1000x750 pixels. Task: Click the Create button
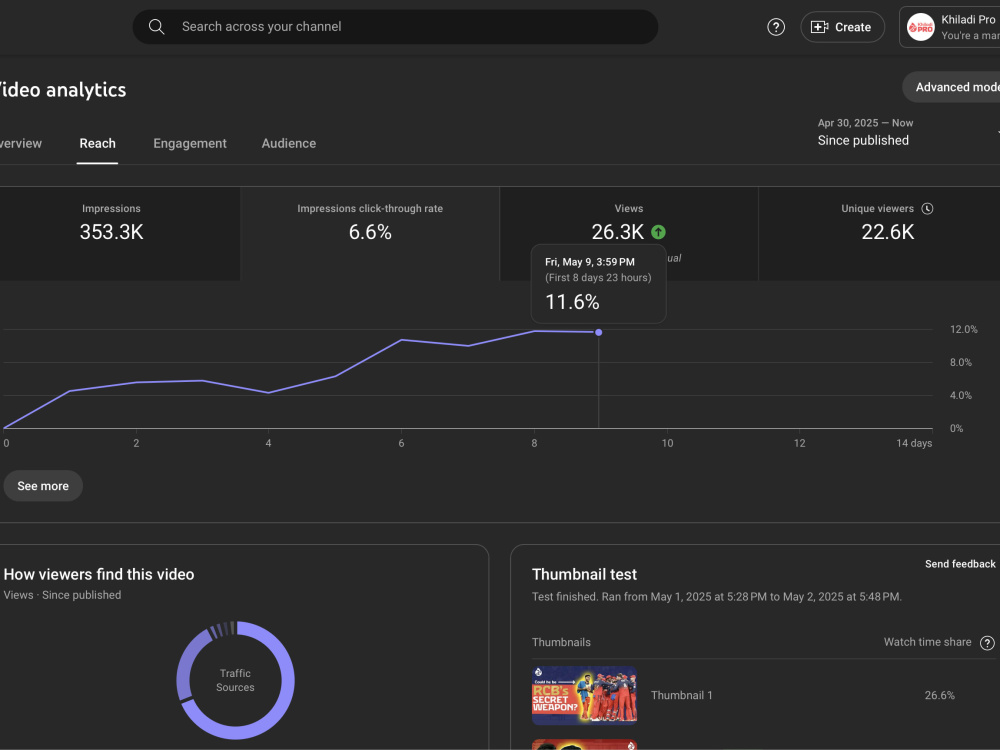[x=842, y=27]
